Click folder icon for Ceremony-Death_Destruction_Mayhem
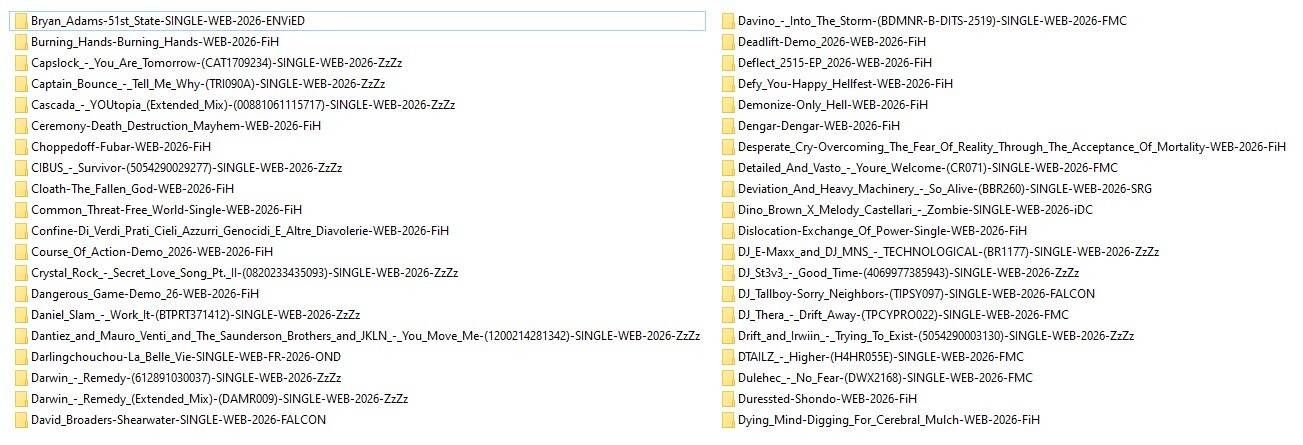Image resolution: width=1303 pixels, height=445 pixels. [21, 125]
